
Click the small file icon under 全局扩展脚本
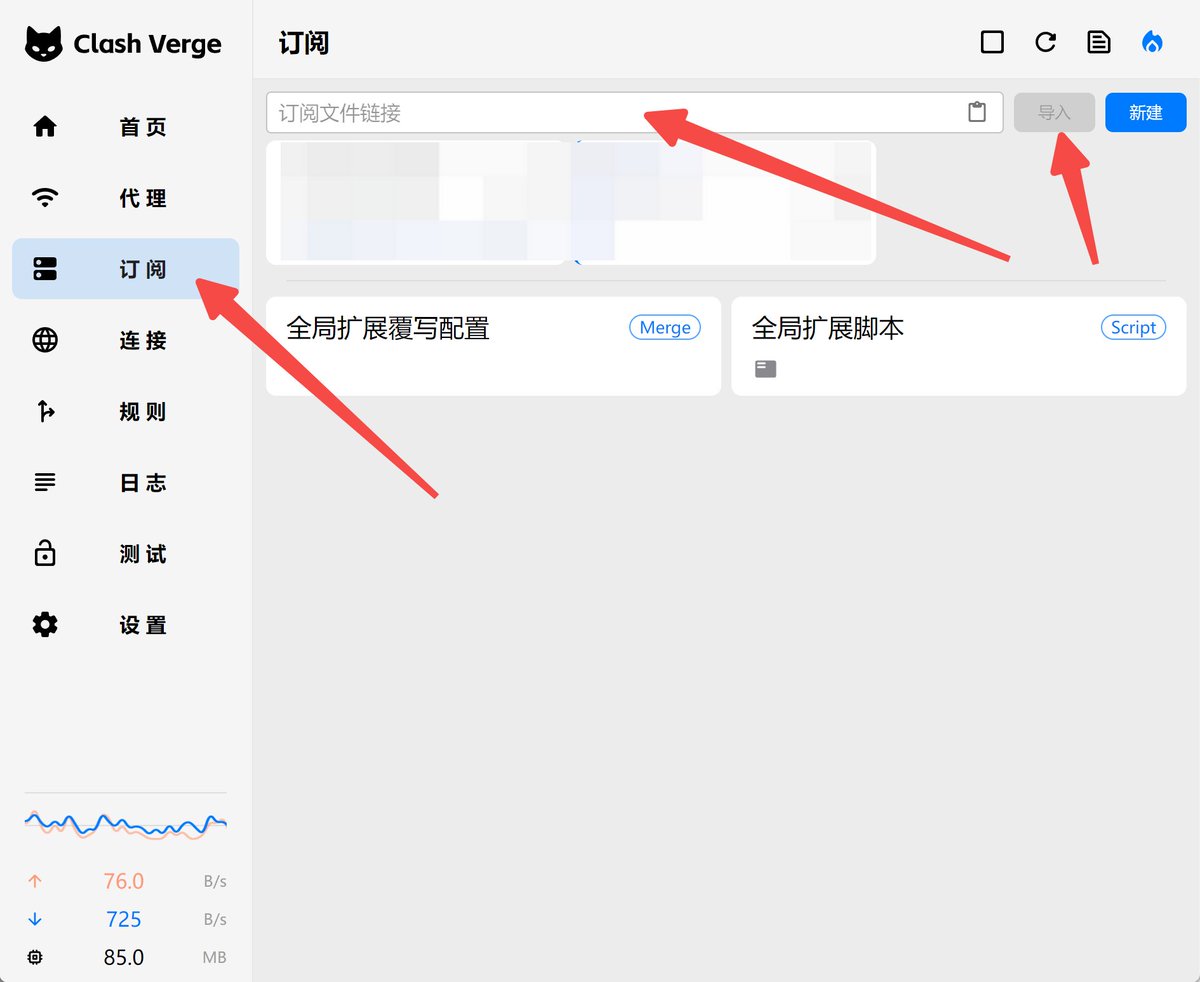(x=765, y=369)
